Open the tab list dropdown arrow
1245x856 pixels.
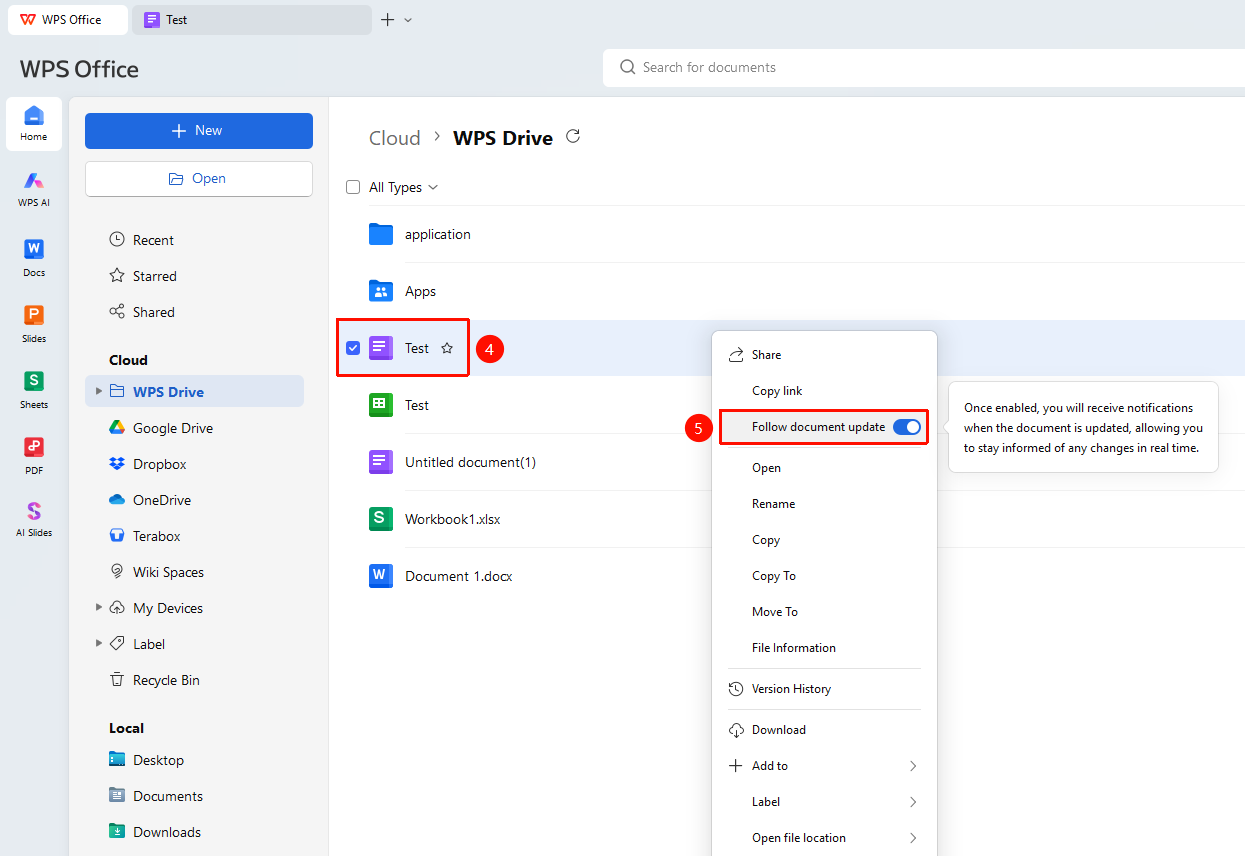408,20
